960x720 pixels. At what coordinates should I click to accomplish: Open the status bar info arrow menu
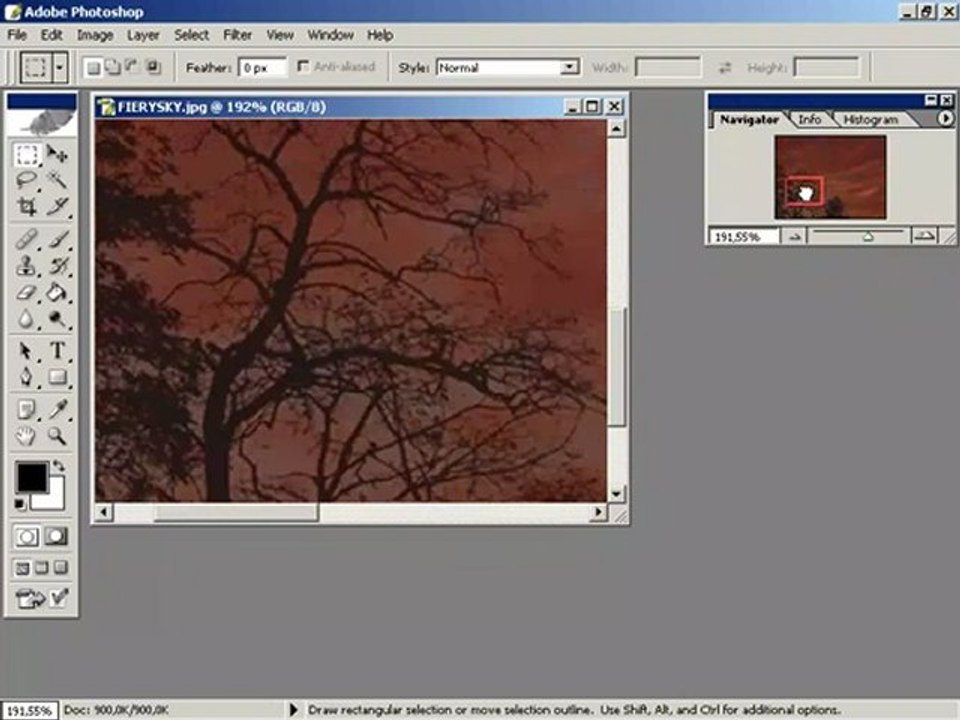click(x=293, y=710)
